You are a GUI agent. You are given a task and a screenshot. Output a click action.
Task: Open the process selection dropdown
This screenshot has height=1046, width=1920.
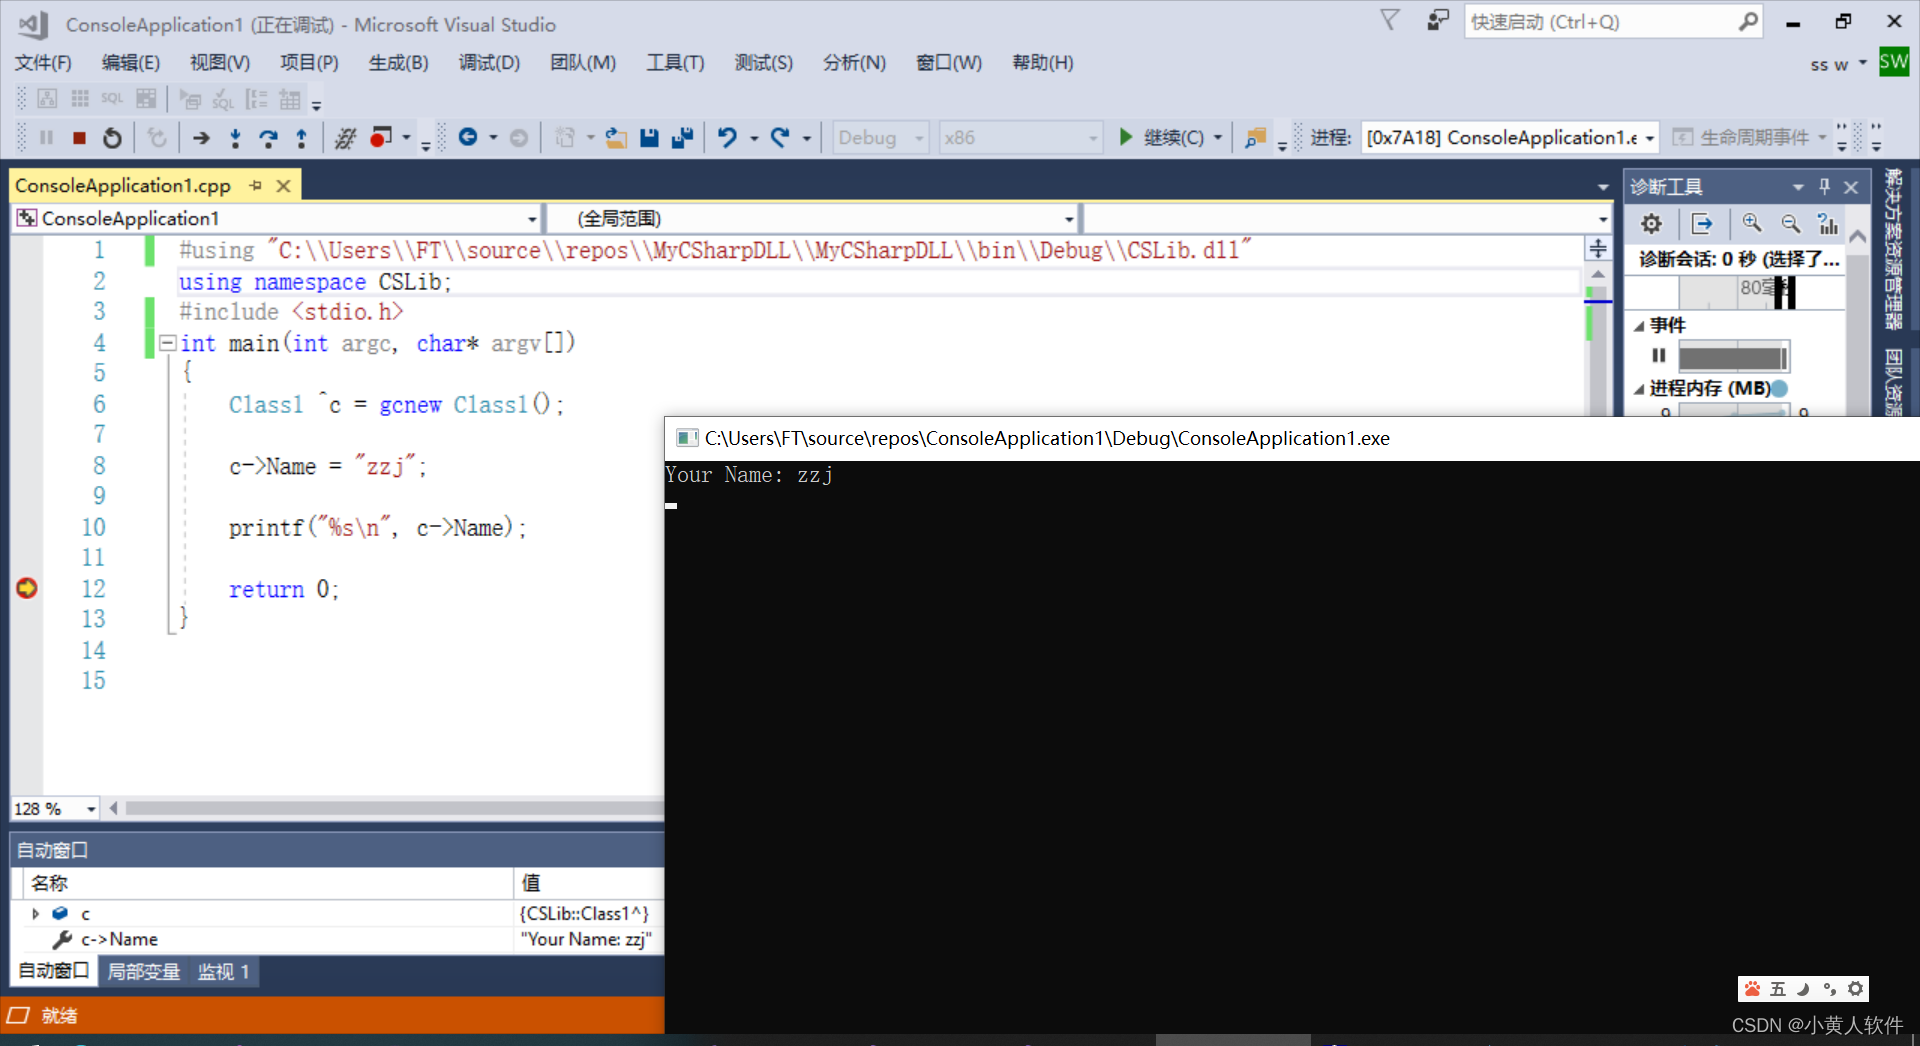coord(1510,137)
